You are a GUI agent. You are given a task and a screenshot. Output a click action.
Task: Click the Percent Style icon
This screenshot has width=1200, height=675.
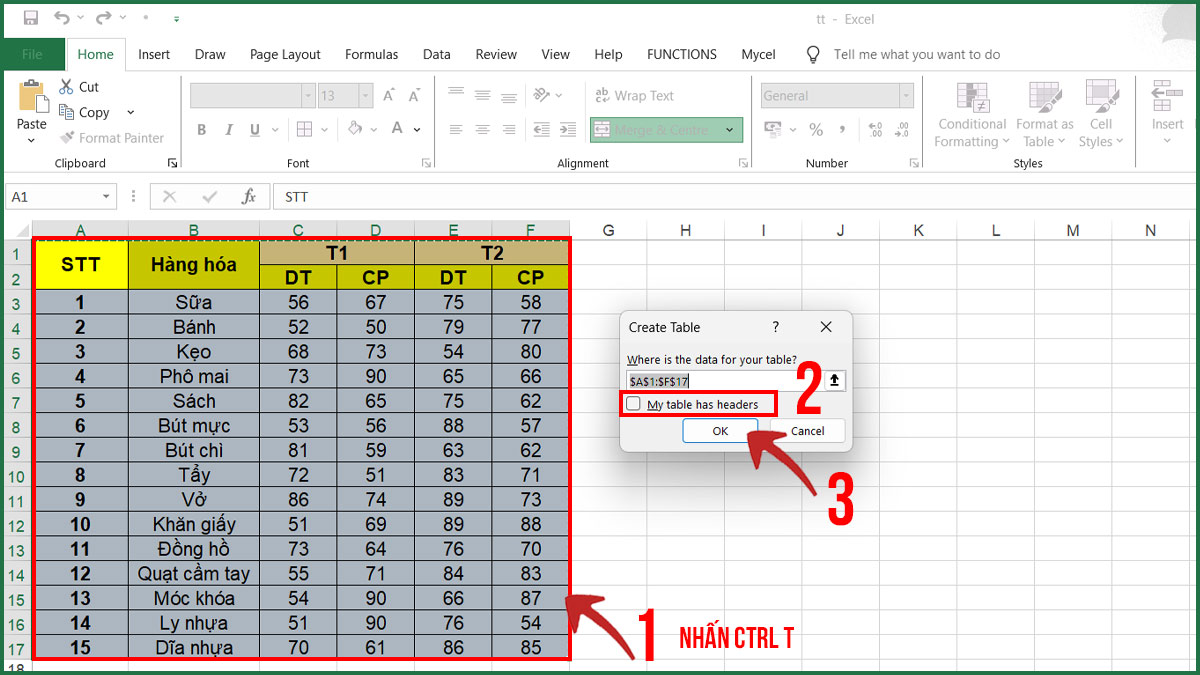[817, 130]
